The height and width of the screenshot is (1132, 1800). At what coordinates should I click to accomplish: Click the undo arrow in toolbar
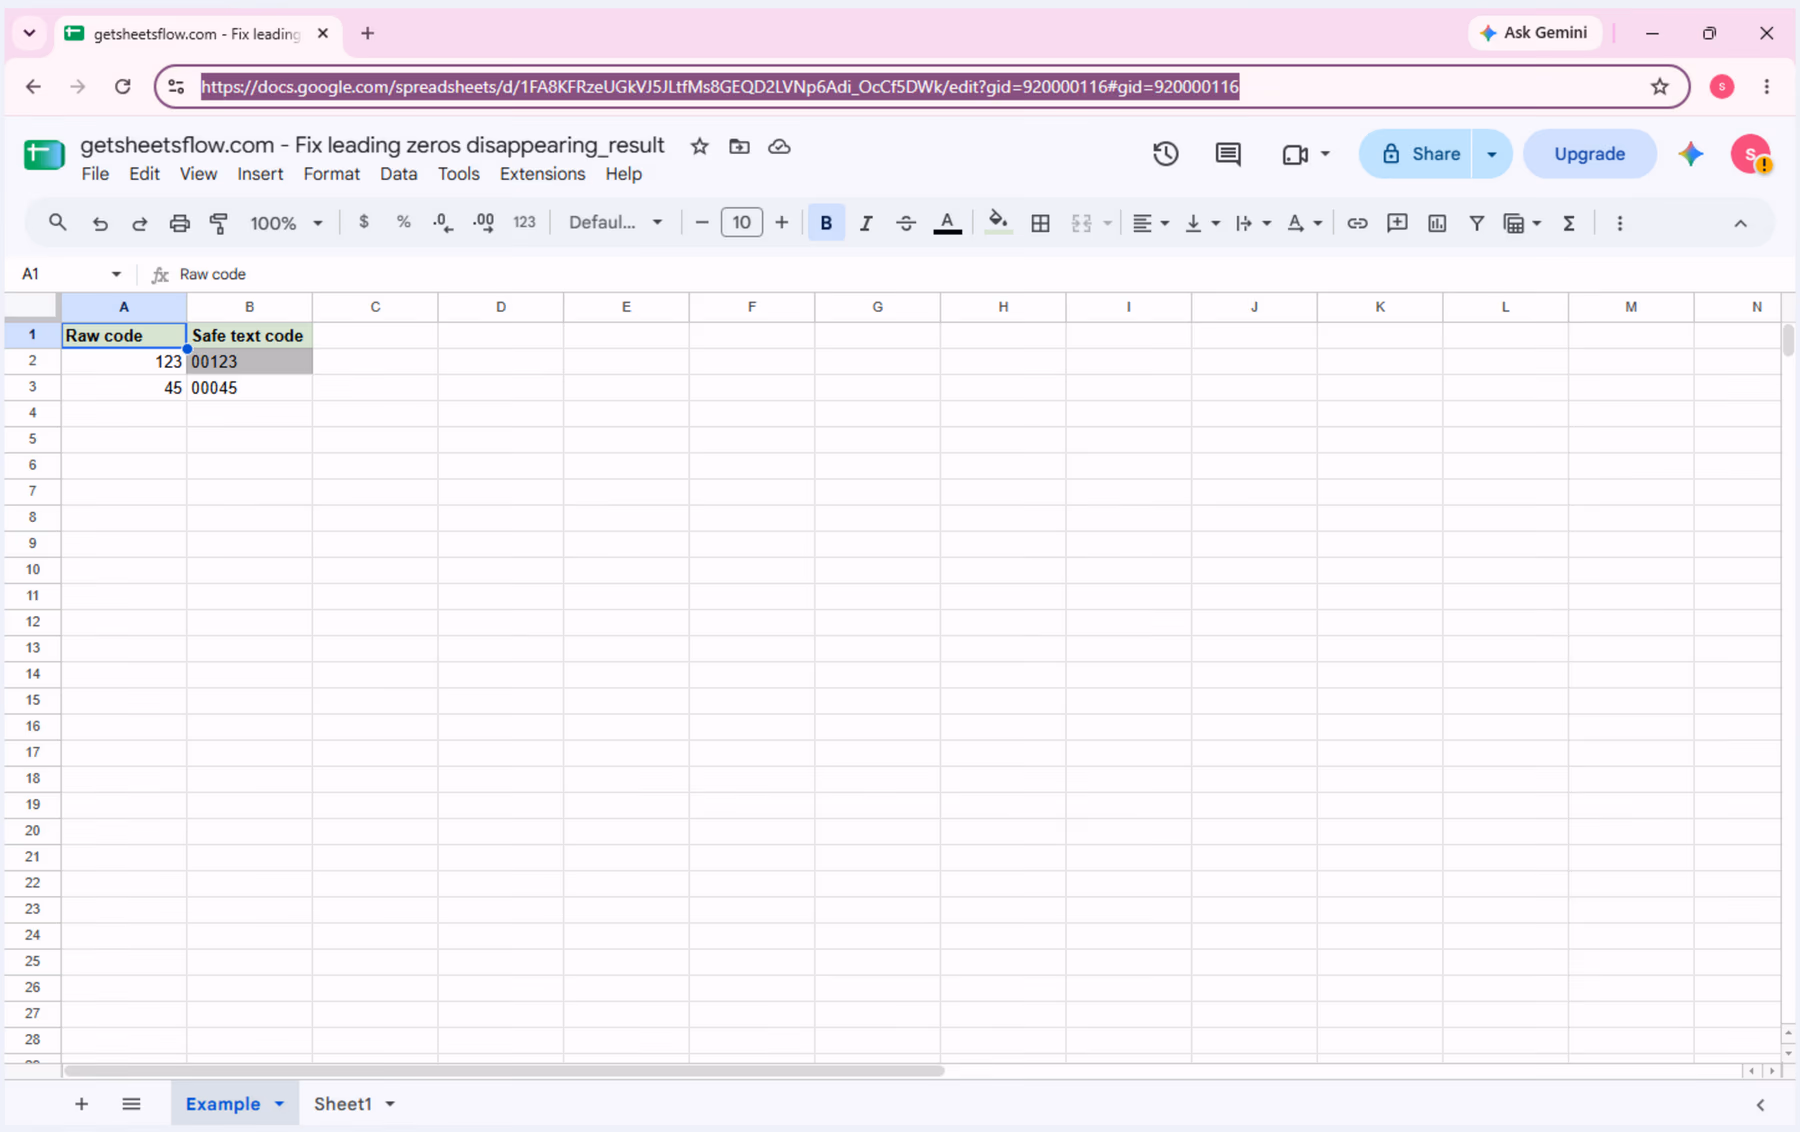coord(100,223)
